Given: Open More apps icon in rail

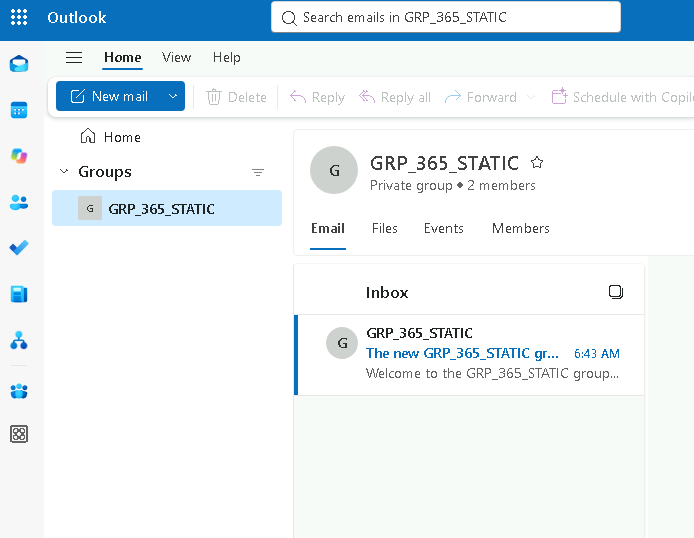Looking at the screenshot, I should tap(19, 434).
